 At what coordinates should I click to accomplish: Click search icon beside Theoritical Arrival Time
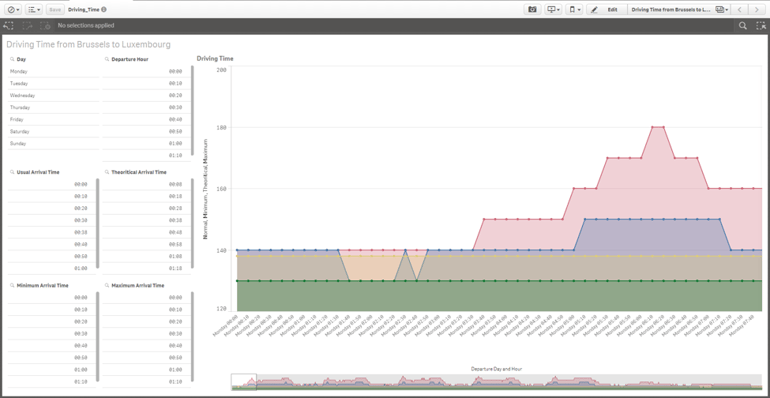coord(107,172)
